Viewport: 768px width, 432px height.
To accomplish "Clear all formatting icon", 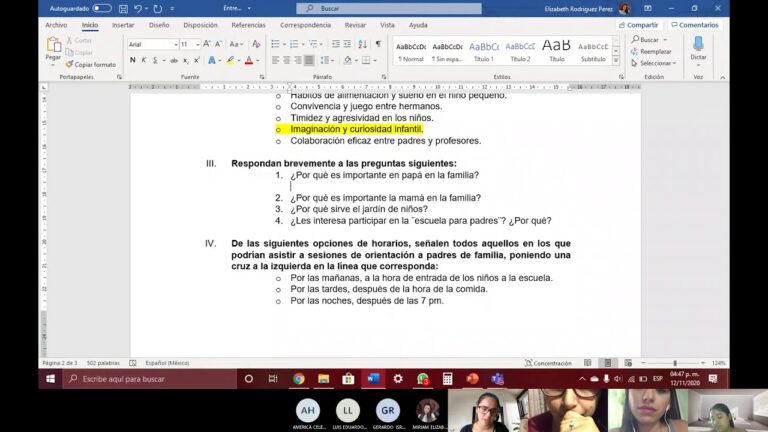I will 256,44.
